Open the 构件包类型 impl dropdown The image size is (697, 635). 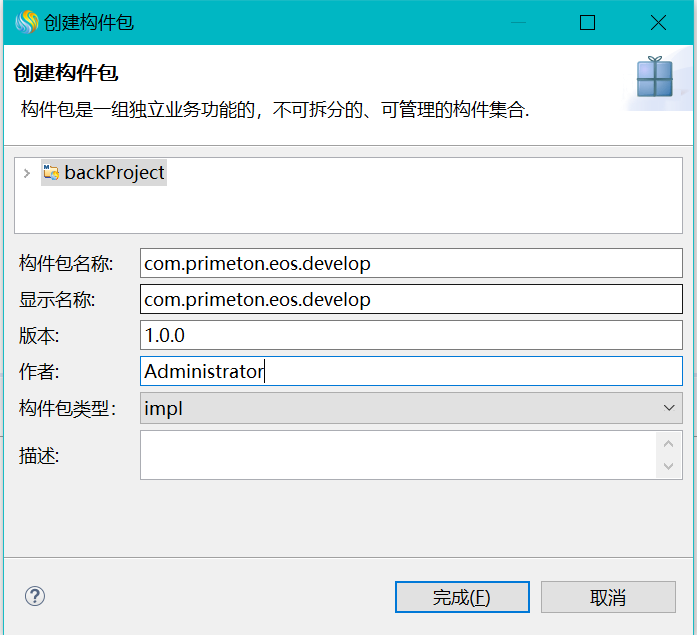click(410, 408)
